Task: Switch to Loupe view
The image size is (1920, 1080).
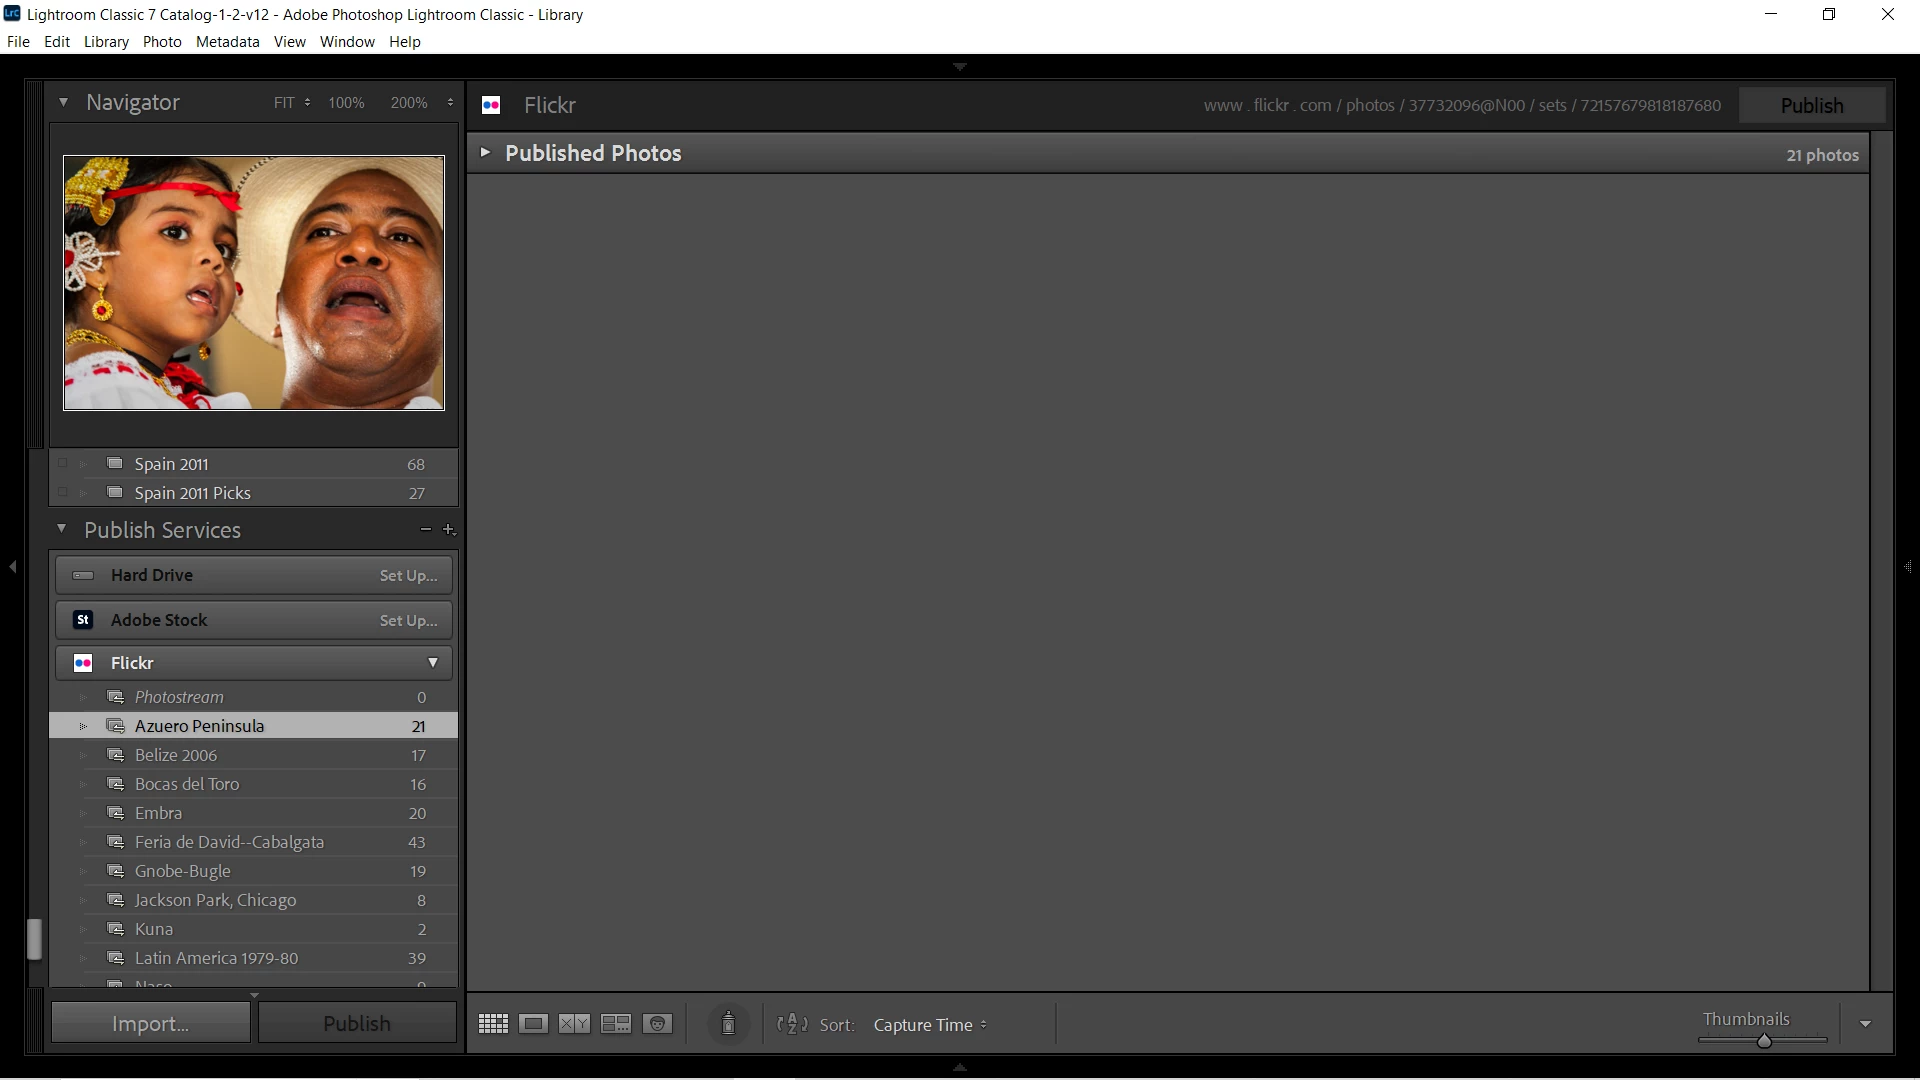Action: pos(533,1024)
